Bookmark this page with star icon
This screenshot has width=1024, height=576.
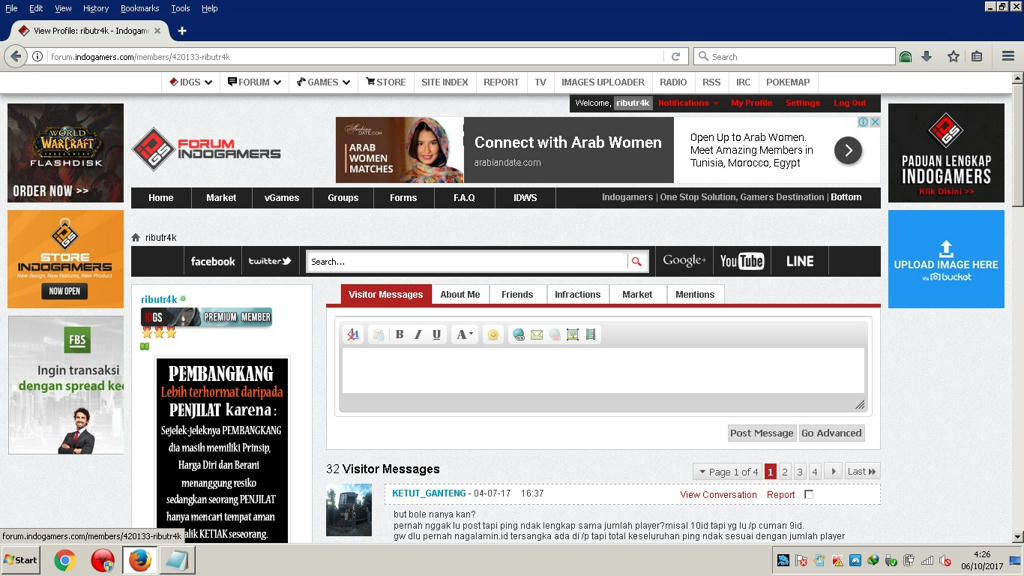click(x=953, y=57)
